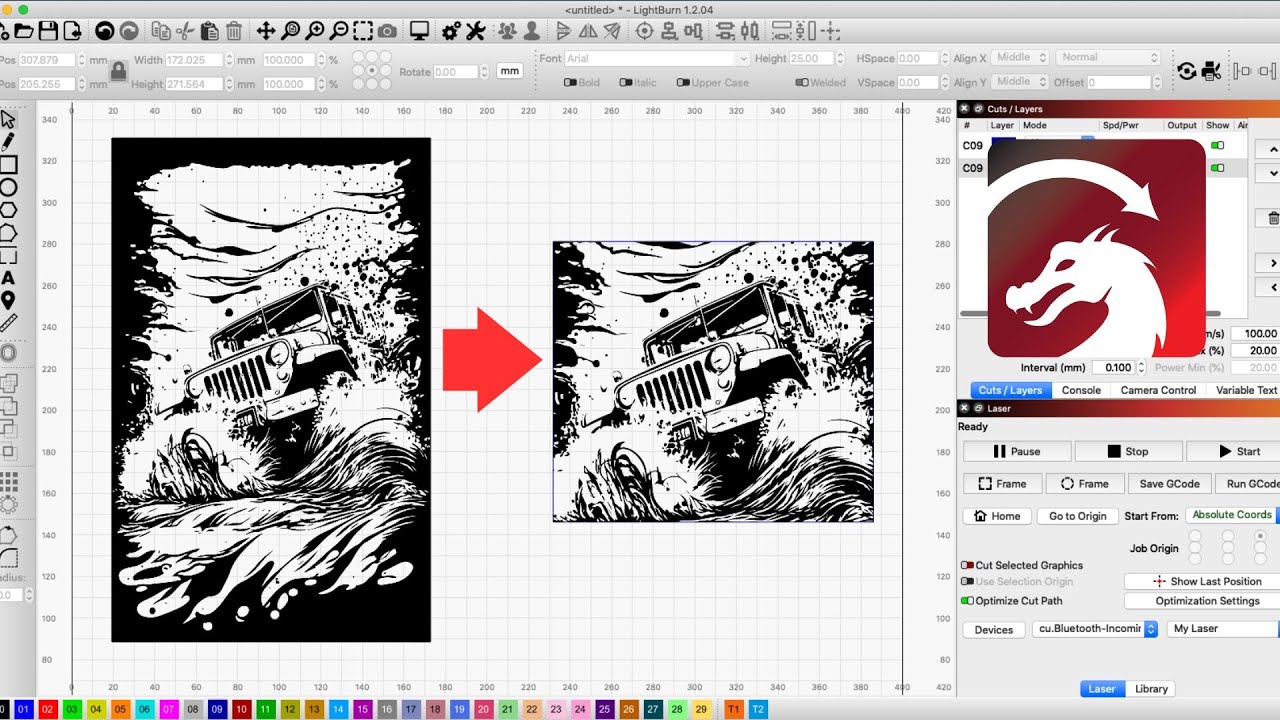Toggle Use Selection Origin
Image resolution: width=1280 pixels, height=720 pixels.
967,582
